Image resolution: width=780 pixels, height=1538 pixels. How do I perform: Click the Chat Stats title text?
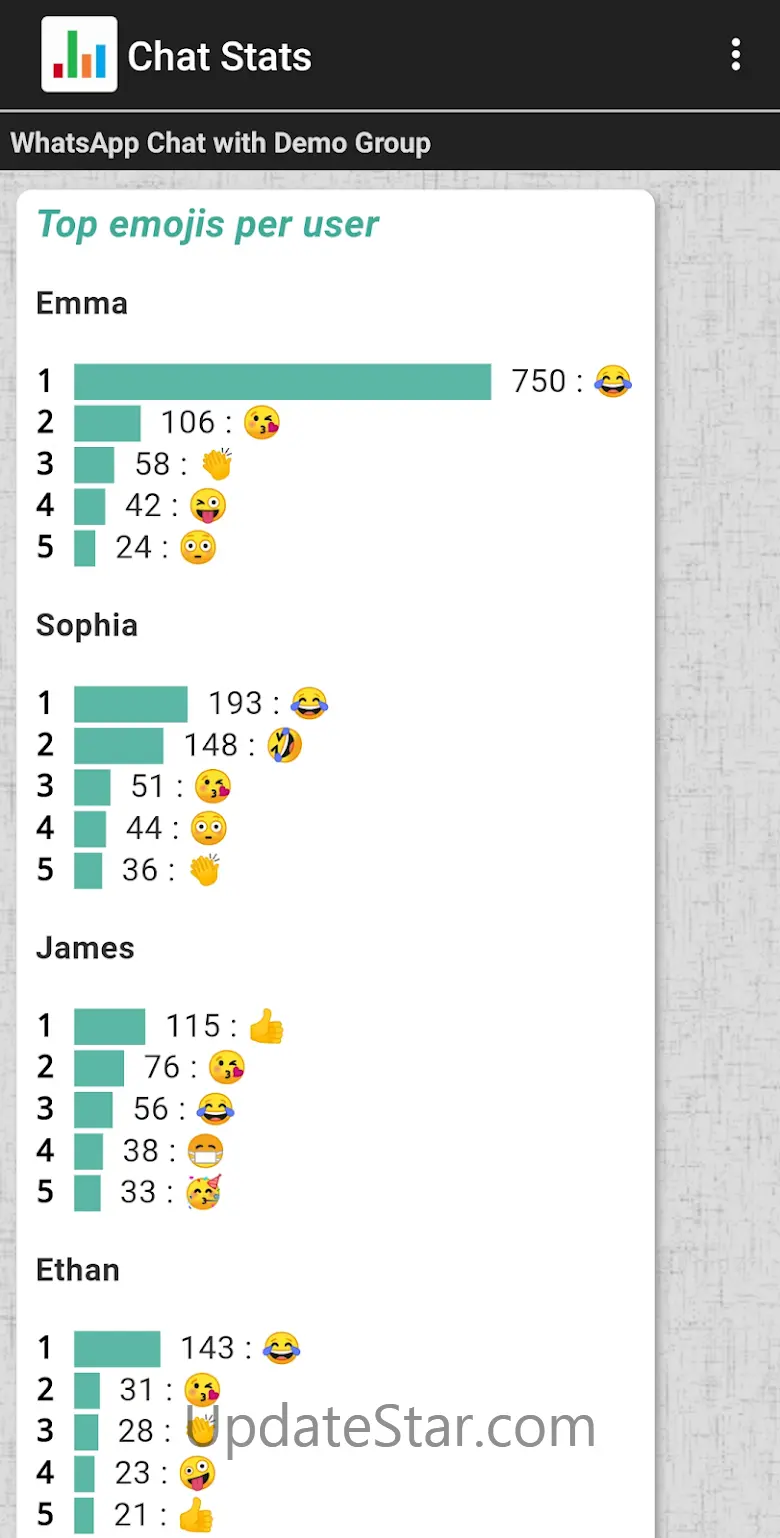pyautogui.click(x=219, y=56)
